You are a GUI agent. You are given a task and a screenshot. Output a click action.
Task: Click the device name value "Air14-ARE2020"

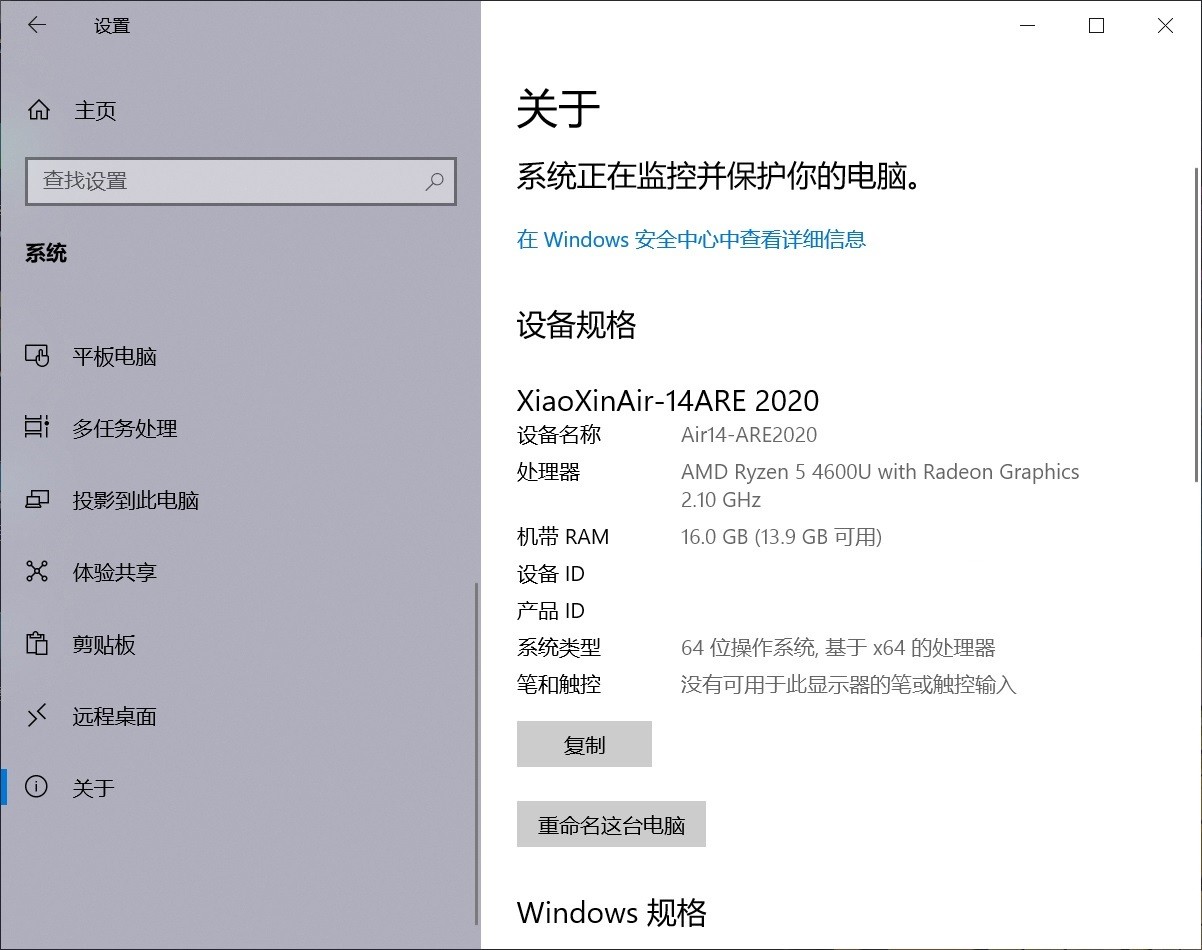(749, 435)
